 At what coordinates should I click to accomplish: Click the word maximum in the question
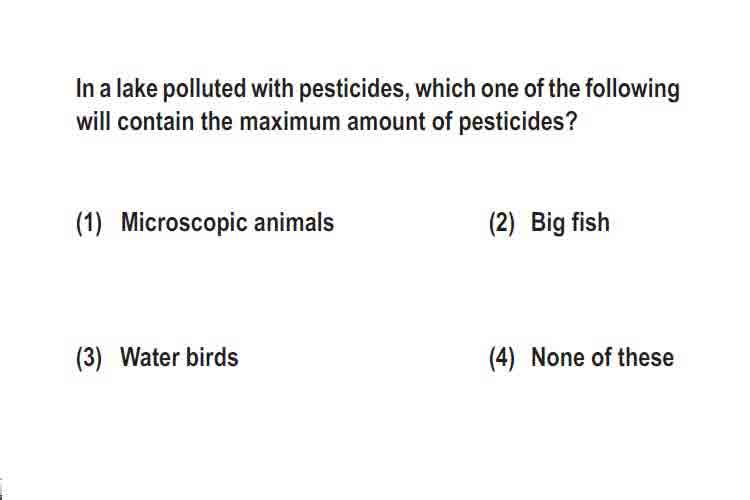(x=289, y=122)
